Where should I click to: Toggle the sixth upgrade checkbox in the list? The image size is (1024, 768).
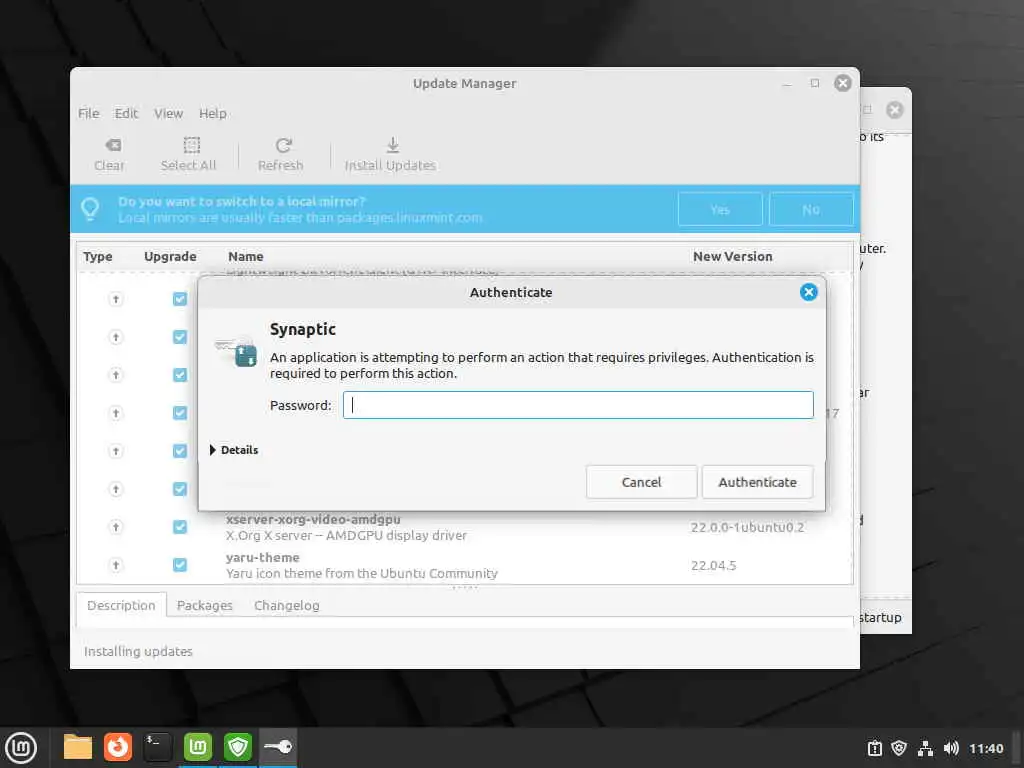tap(180, 489)
